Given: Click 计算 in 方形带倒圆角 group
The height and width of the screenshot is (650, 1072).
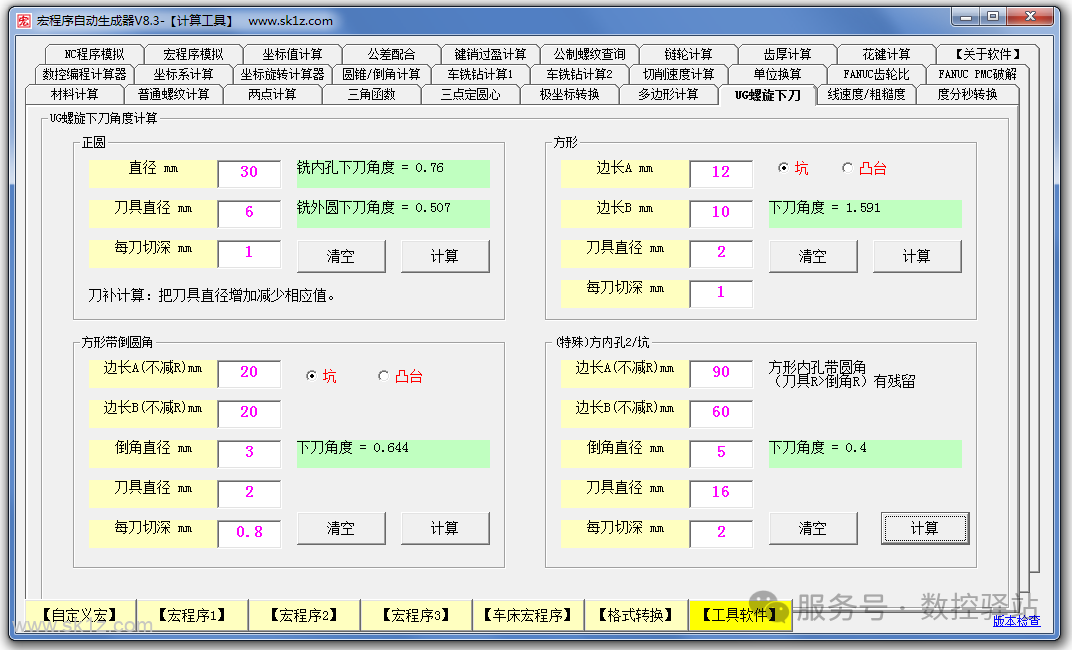Looking at the screenshot, I should tap(445, 528).
